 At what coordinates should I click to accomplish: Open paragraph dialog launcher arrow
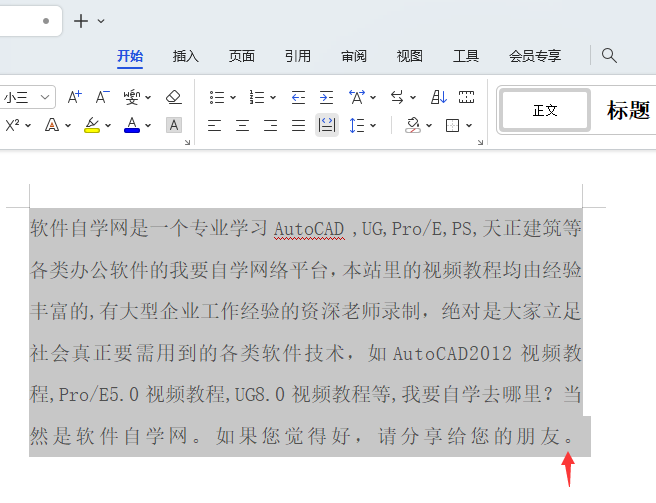(x=480, y=142)
